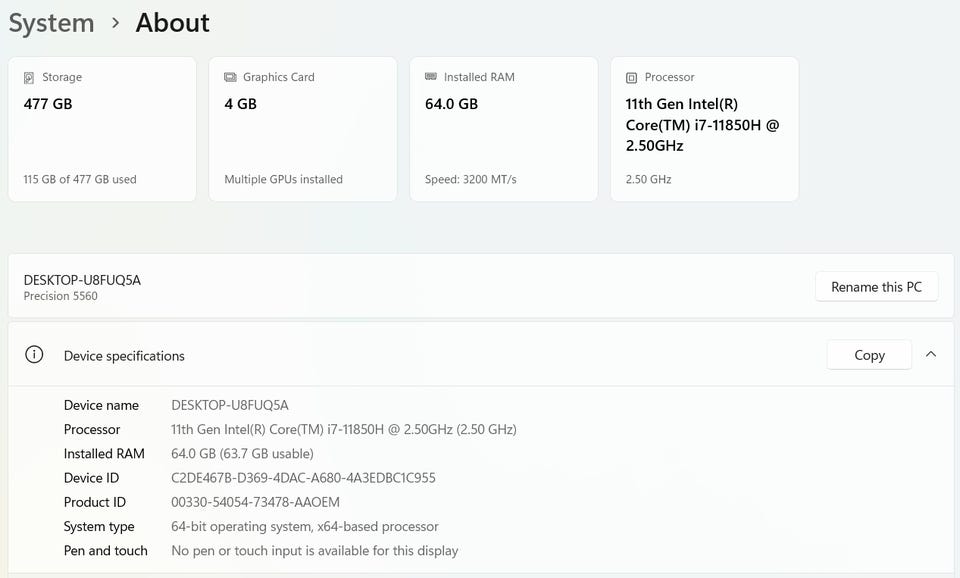Click the System type value text
The image size is (960, 578).
pyautogui.click(x=305, y=526)
